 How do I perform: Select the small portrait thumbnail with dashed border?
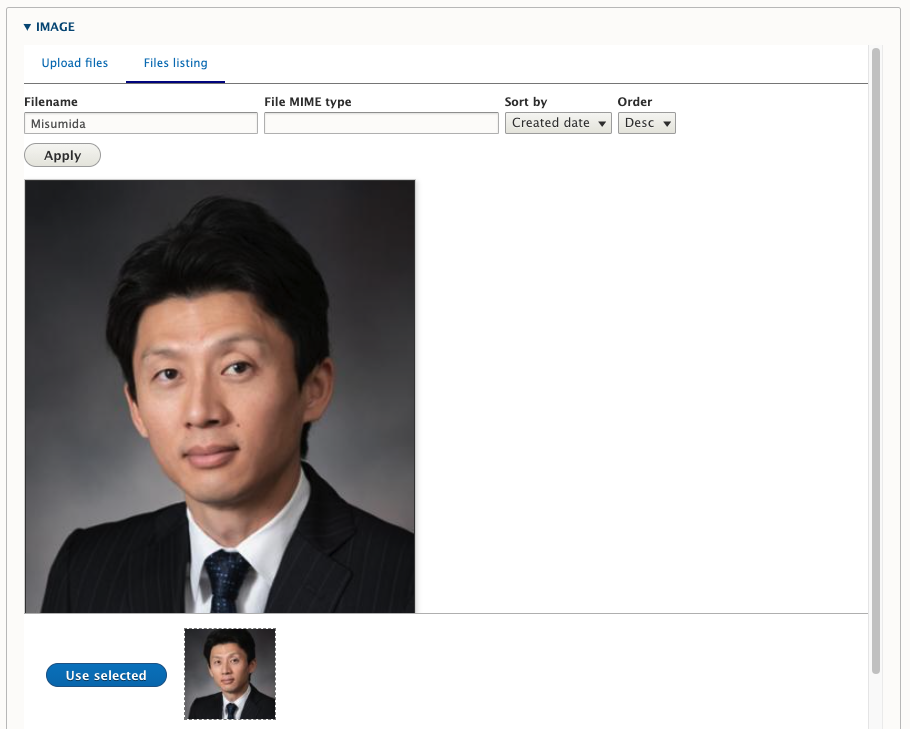click(230, 674)
